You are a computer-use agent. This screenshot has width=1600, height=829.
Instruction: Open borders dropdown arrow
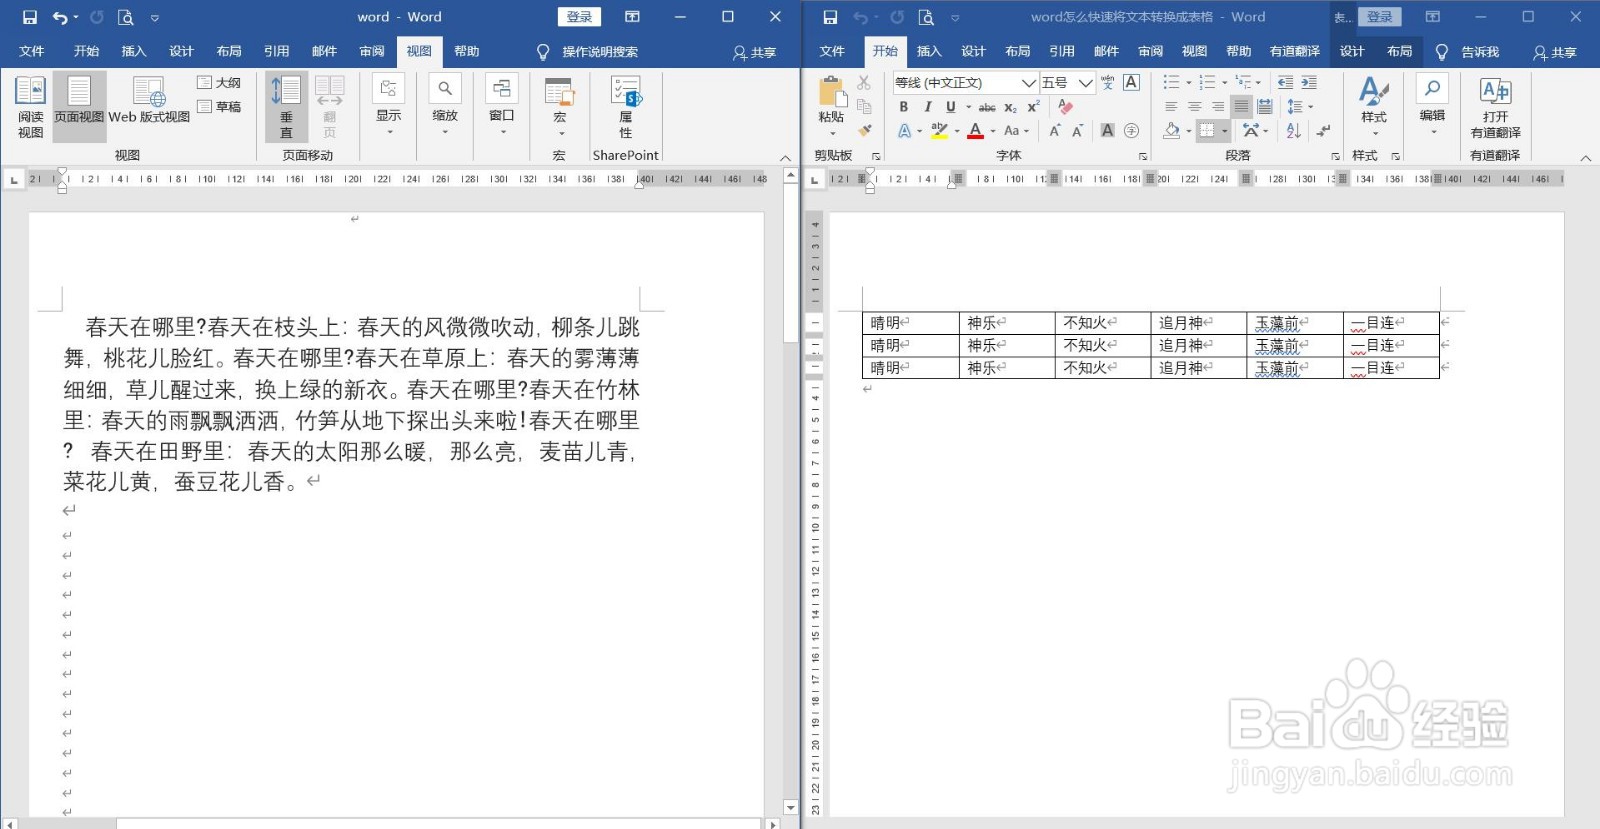click(1224, 131)
